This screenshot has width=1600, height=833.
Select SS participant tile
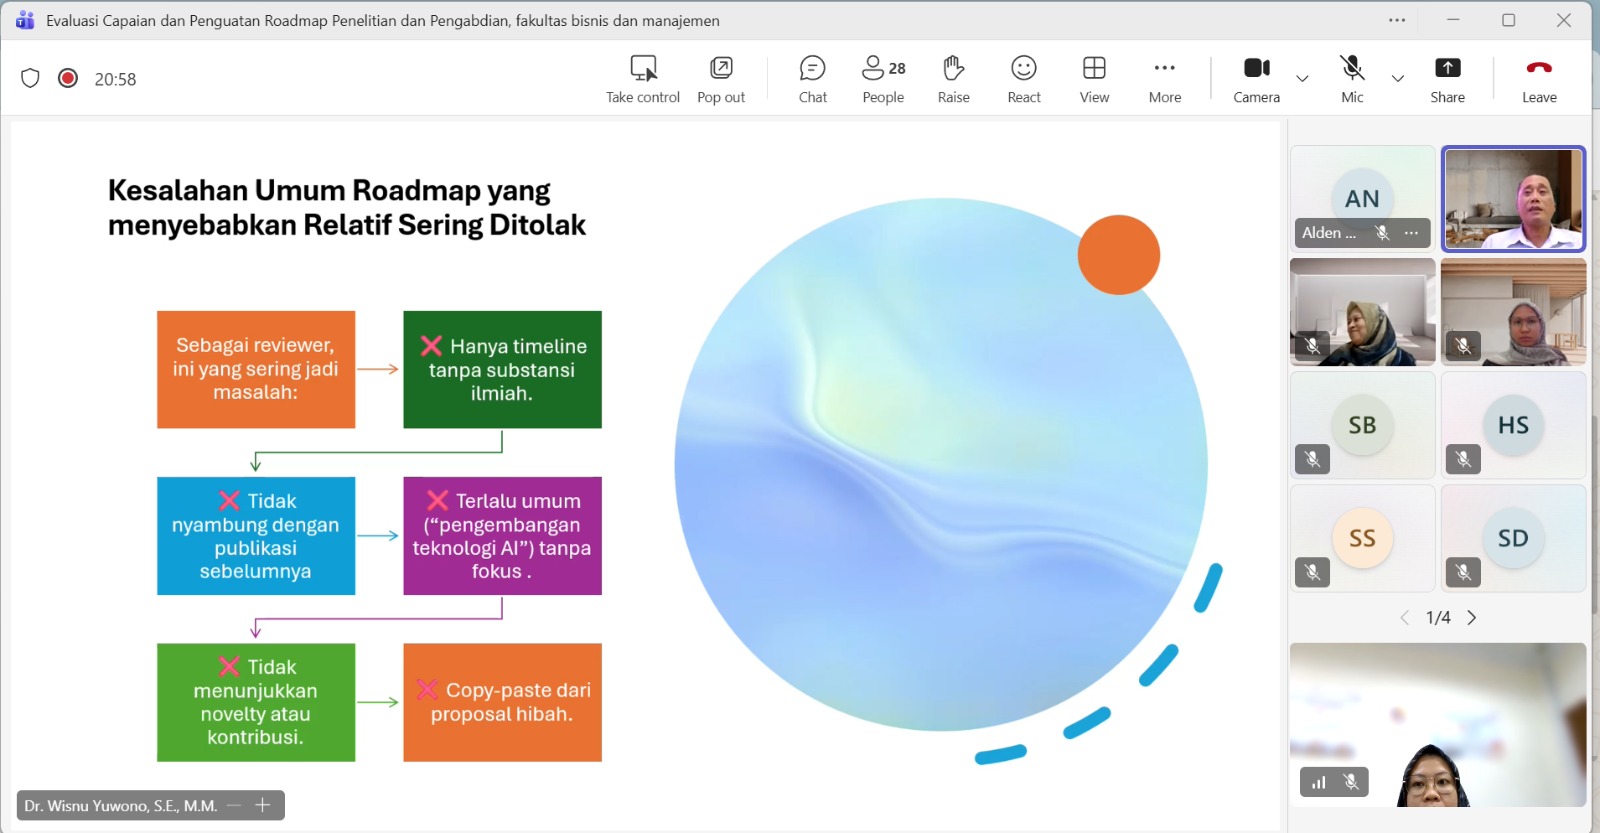coord(1362,538)
